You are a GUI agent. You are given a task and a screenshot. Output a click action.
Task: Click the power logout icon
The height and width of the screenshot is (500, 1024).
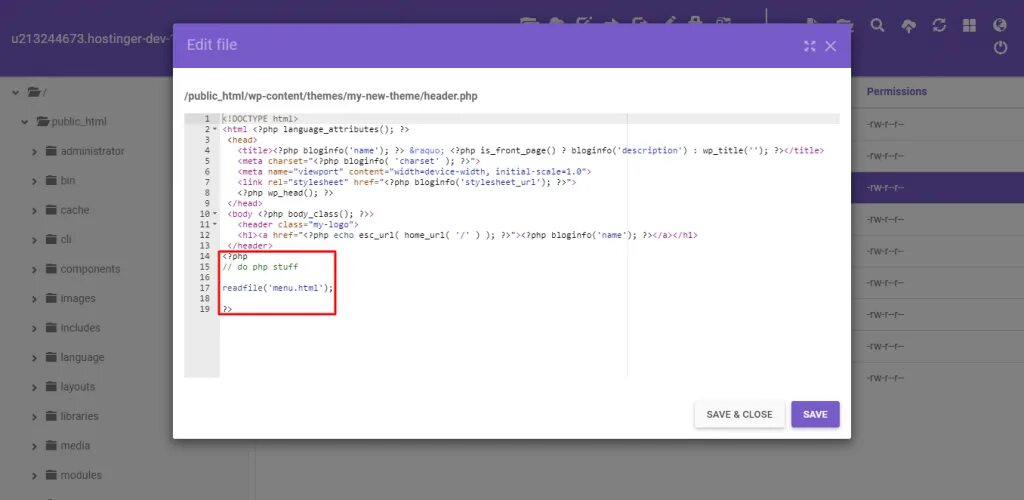[1000, 48]
